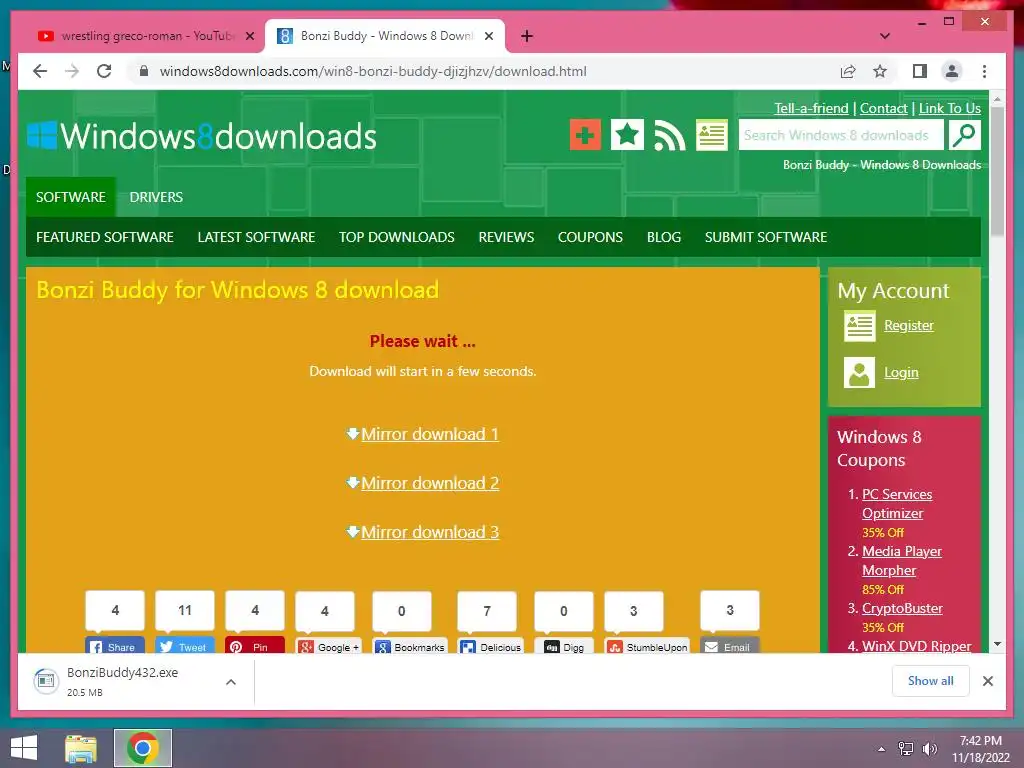This screenshot has width=1024, height=768.
Task: Open File Explorer from taskbar
Action: 81,748
